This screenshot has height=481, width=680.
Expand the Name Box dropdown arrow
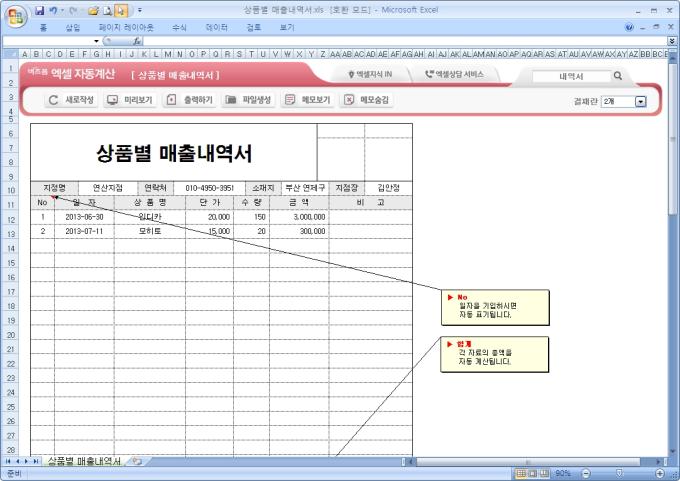pyautogui.click(x=96, y=41)
